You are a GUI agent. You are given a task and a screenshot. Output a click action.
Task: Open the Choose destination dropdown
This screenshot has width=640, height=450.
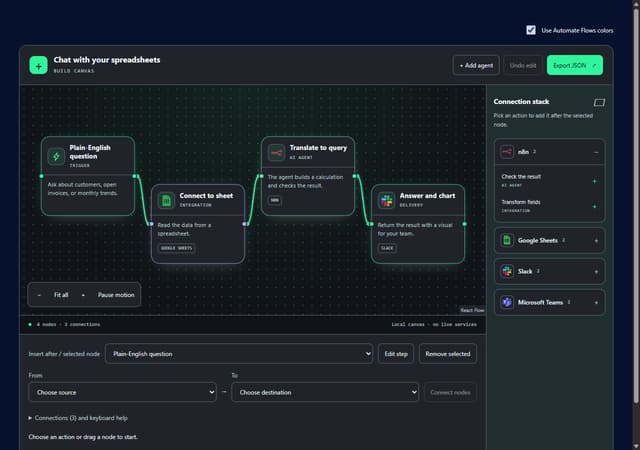click(325, 392)
